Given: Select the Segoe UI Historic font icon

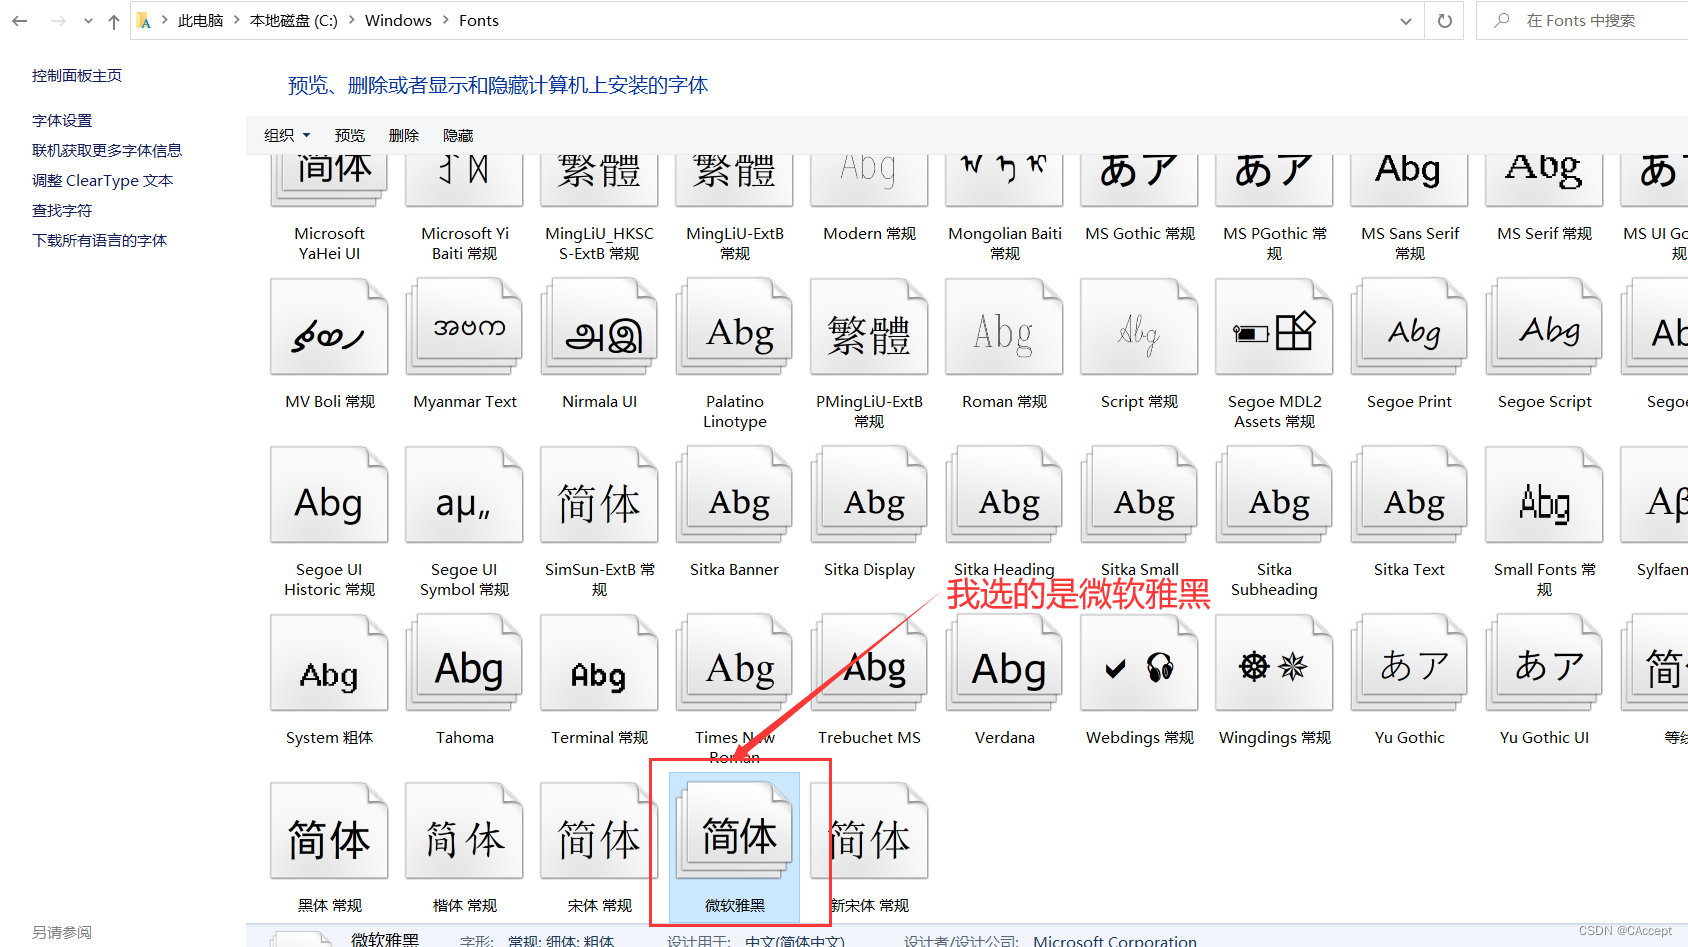Looking at the screenshot, I should click(x=329, y=495).
